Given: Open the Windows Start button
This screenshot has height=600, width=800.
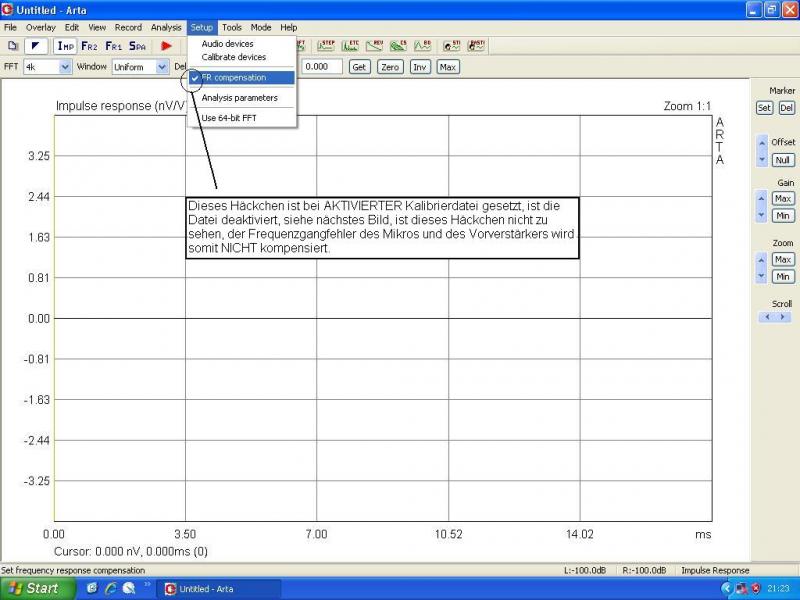Looking at the screenshot, I should pos(36,588).
